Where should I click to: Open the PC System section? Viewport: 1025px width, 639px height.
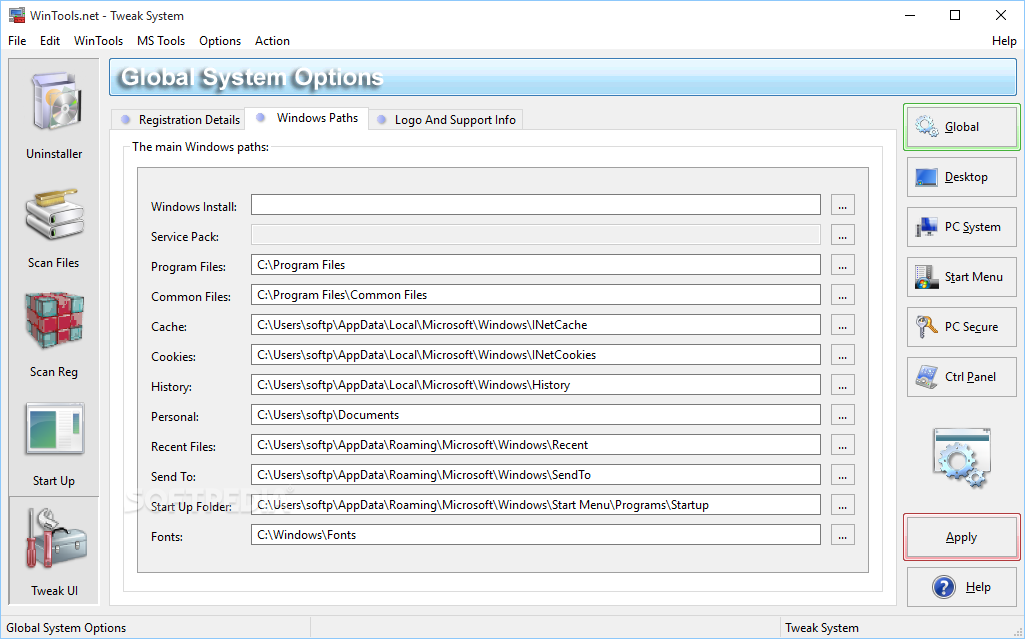[x=961, y=227]
